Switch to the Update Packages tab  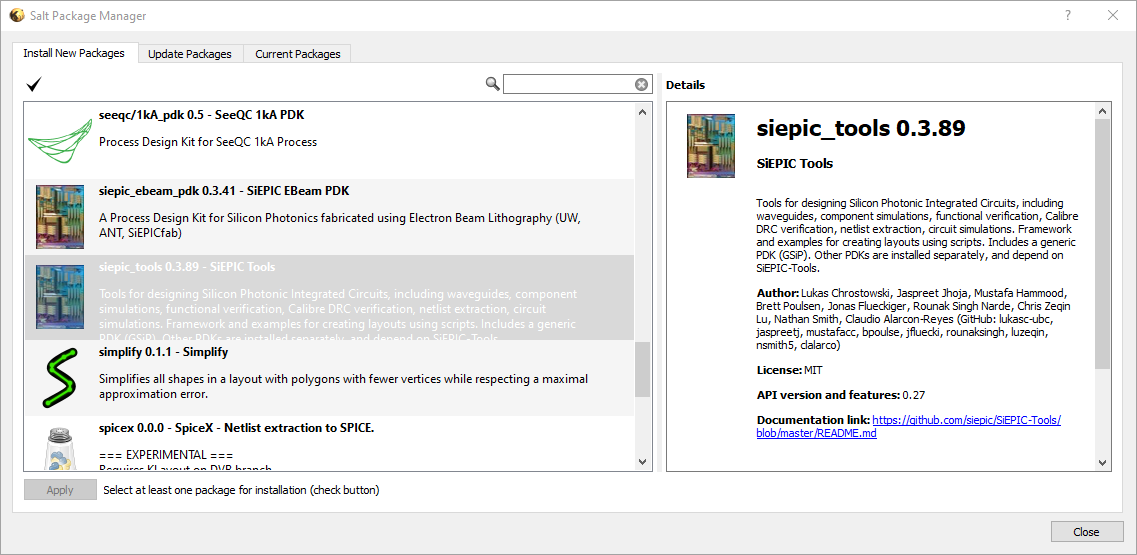(189, 54)
